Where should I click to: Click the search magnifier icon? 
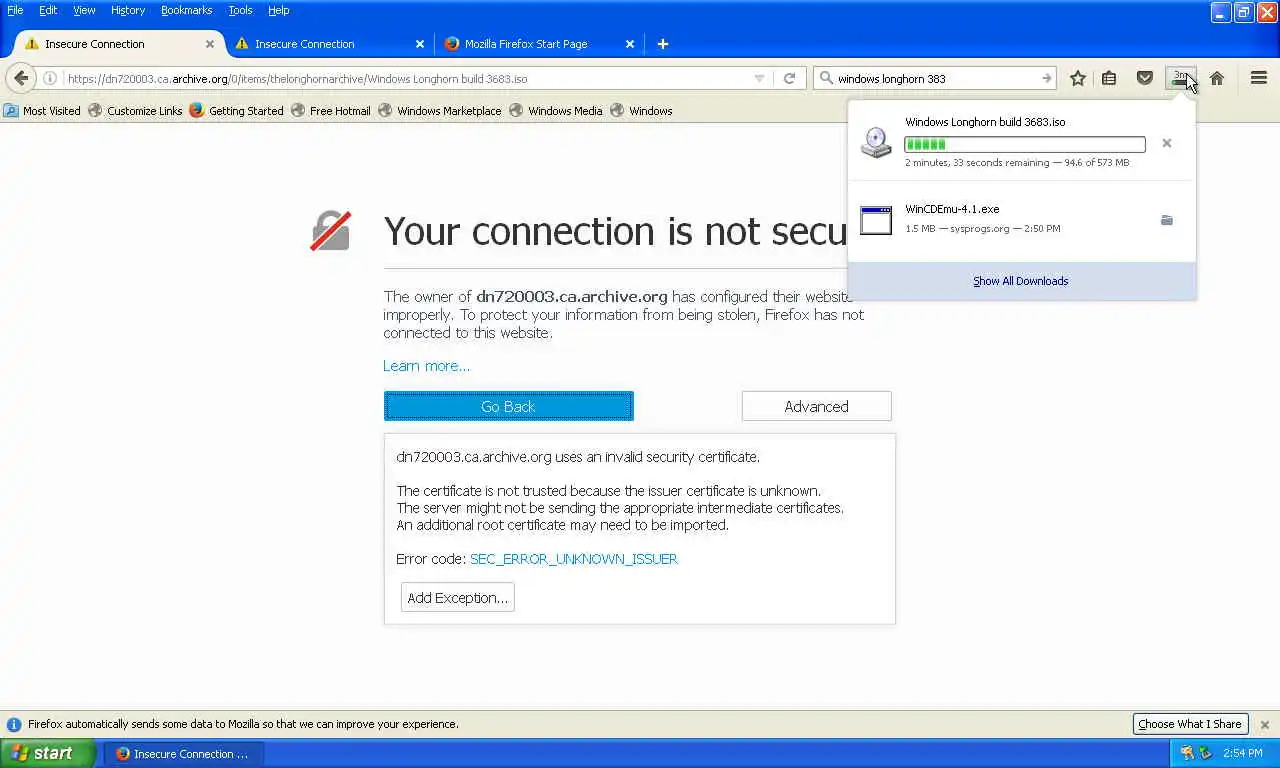pyautogui.click(x=826, y=78)
